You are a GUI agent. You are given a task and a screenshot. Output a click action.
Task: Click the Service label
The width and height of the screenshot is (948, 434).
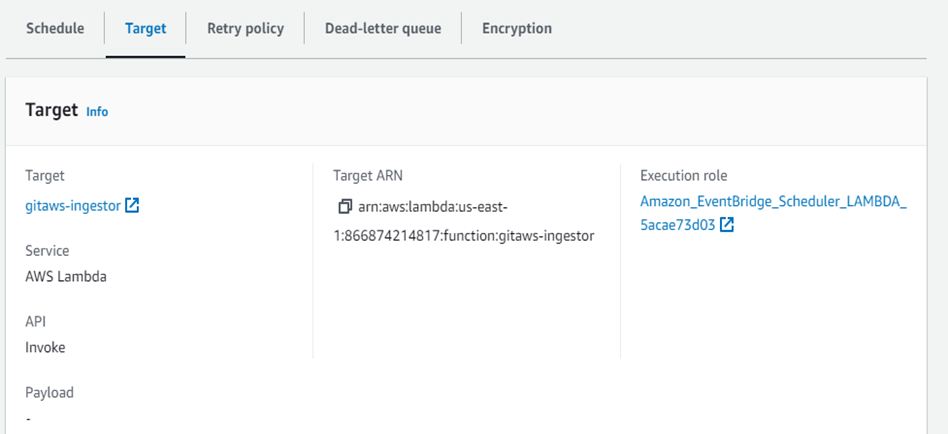[47, 251]
